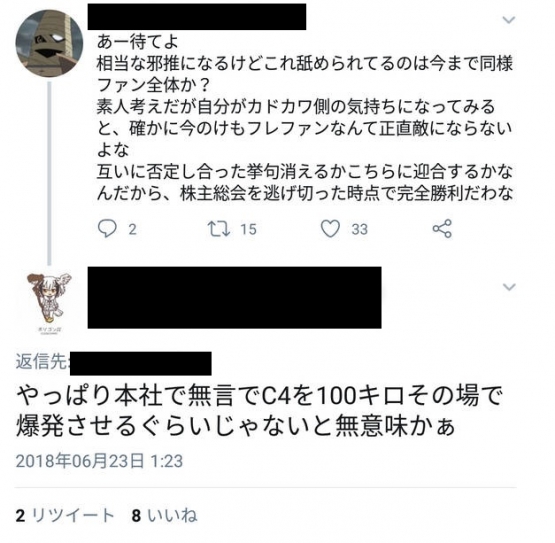
Task: Click the thread connector line between tweets
Action: point(49,173)
